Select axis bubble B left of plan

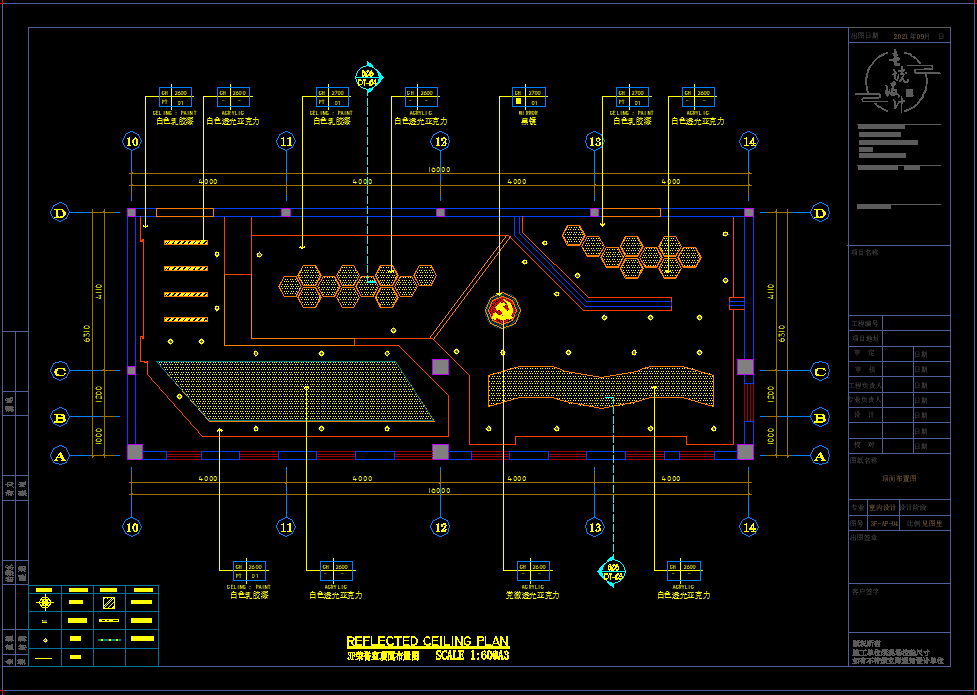pos(60,417)
